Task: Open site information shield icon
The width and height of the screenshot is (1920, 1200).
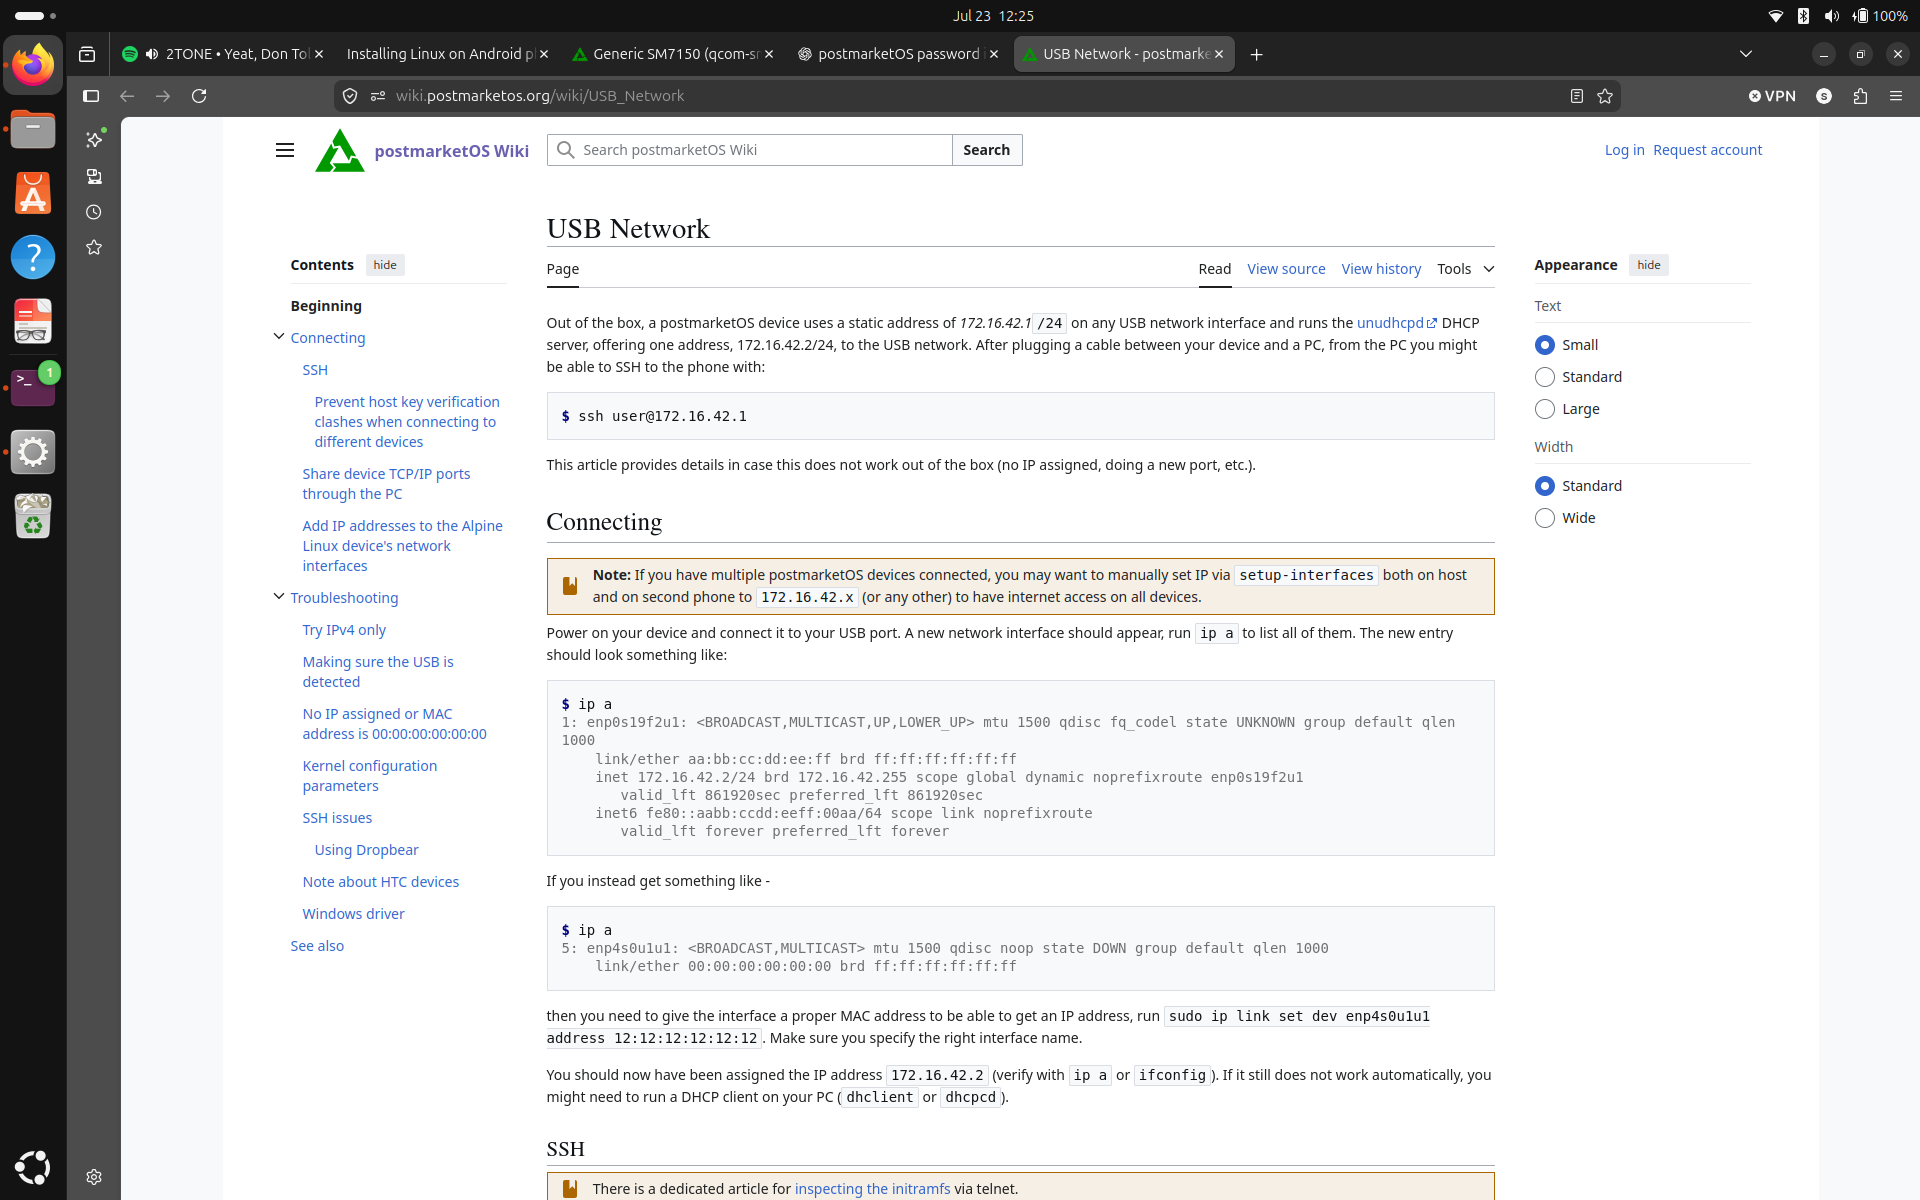Action: (x=350, y=96)
